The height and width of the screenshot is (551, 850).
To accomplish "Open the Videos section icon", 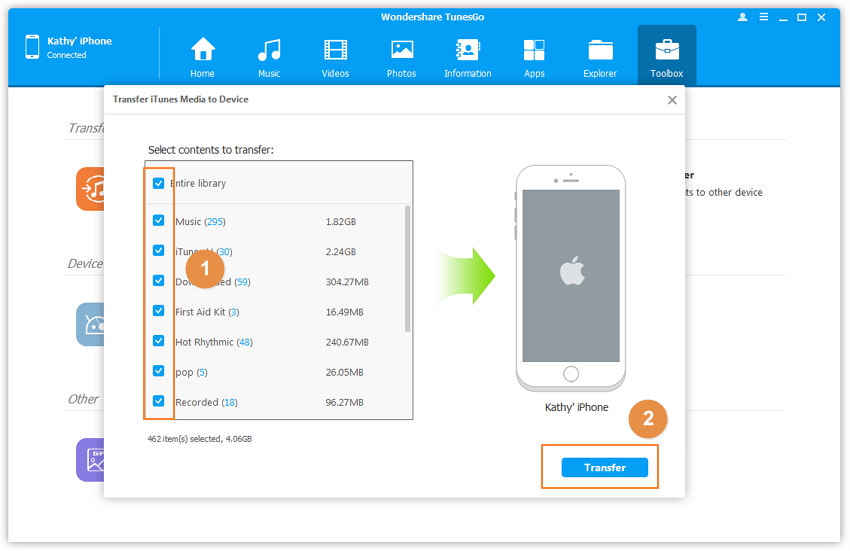I will click(x=335, y=50).
